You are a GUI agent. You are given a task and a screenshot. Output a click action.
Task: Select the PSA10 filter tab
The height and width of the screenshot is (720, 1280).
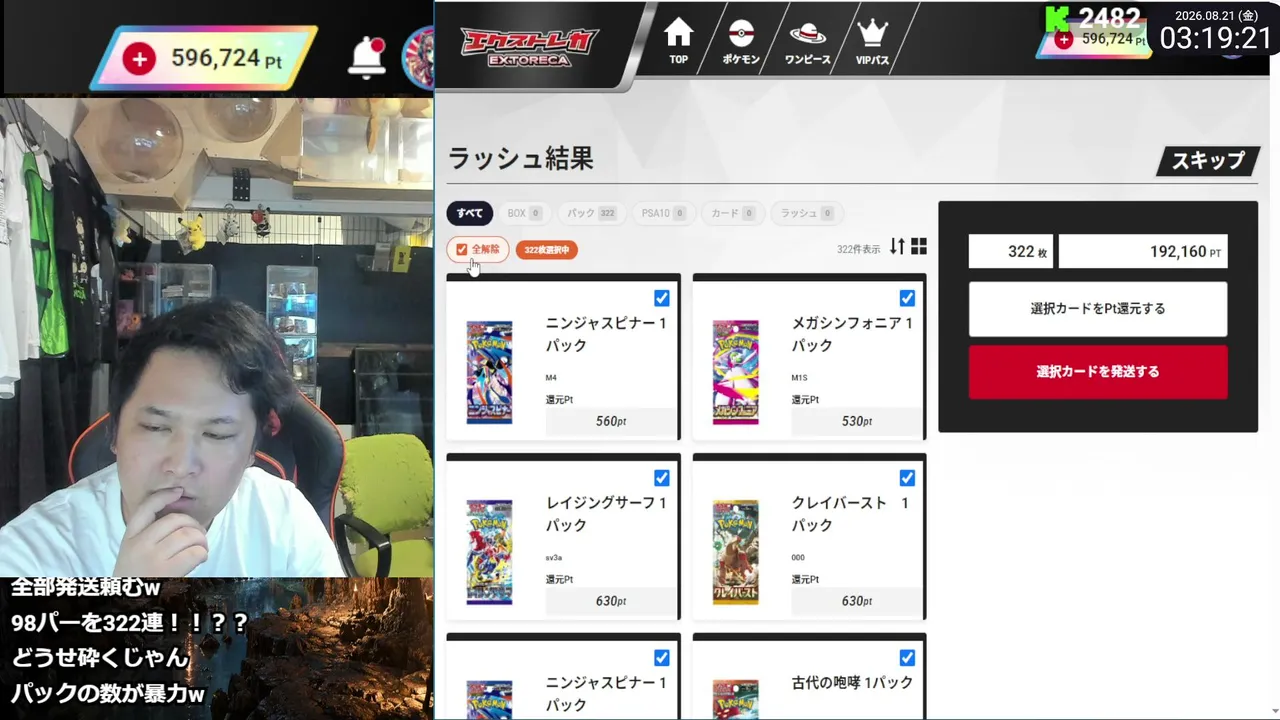[664, 213]
